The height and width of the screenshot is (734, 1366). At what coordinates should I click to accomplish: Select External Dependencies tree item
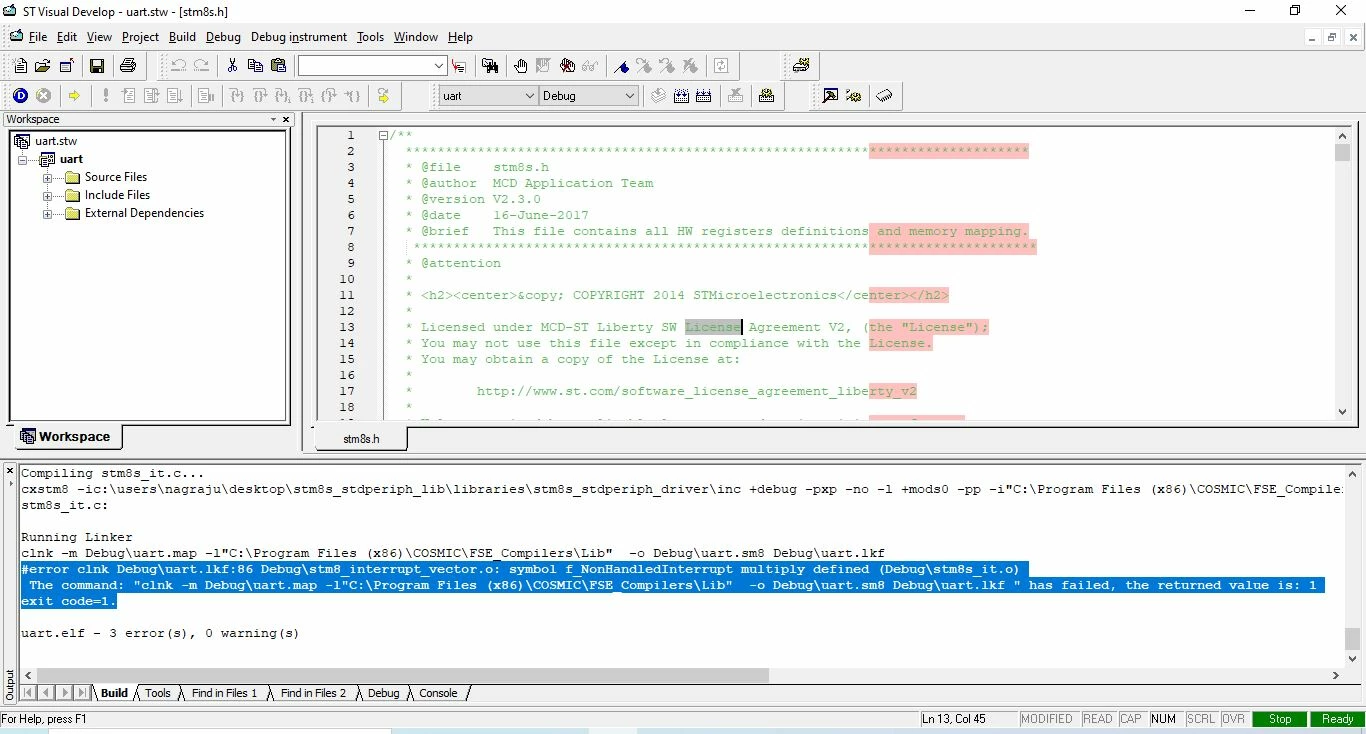(x=144, y=213)
